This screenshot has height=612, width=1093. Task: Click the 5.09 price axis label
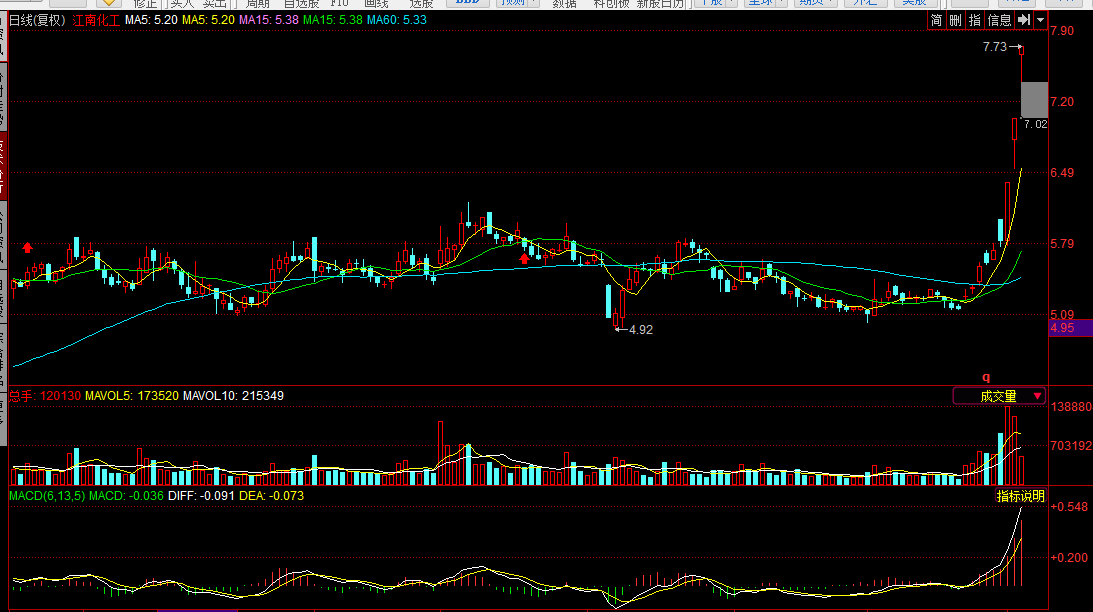tap(1062, 315)
